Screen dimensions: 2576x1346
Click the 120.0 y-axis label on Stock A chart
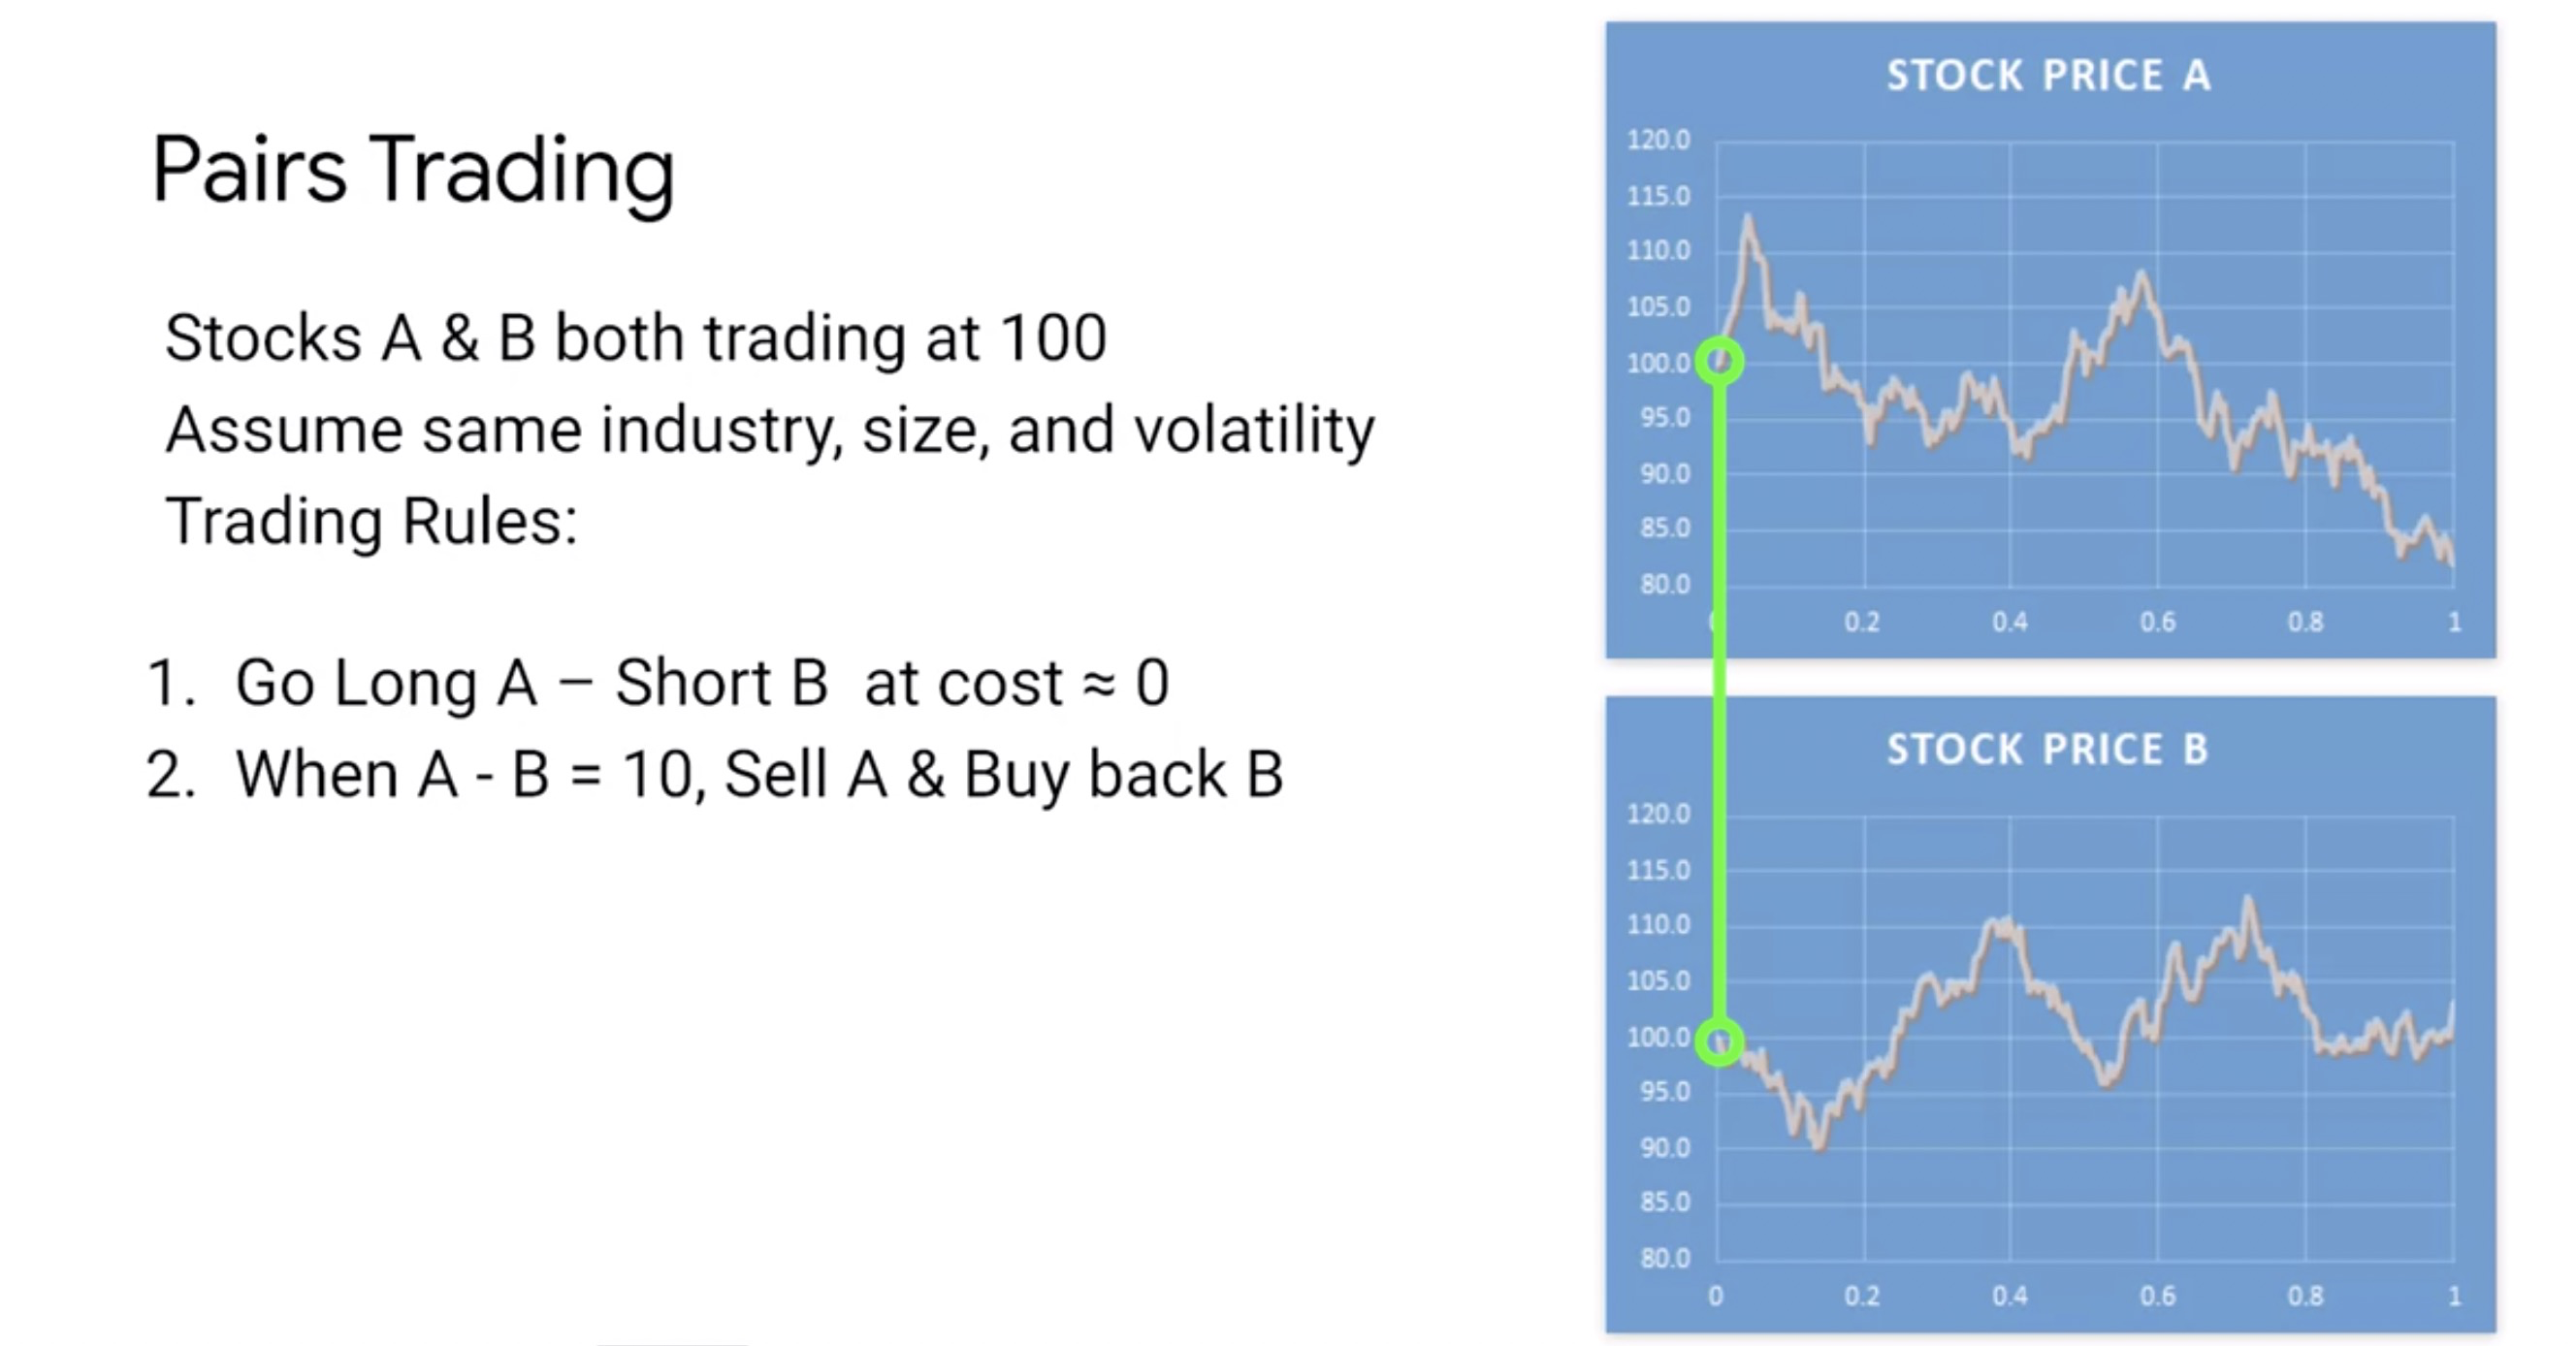coord(1658,140)
